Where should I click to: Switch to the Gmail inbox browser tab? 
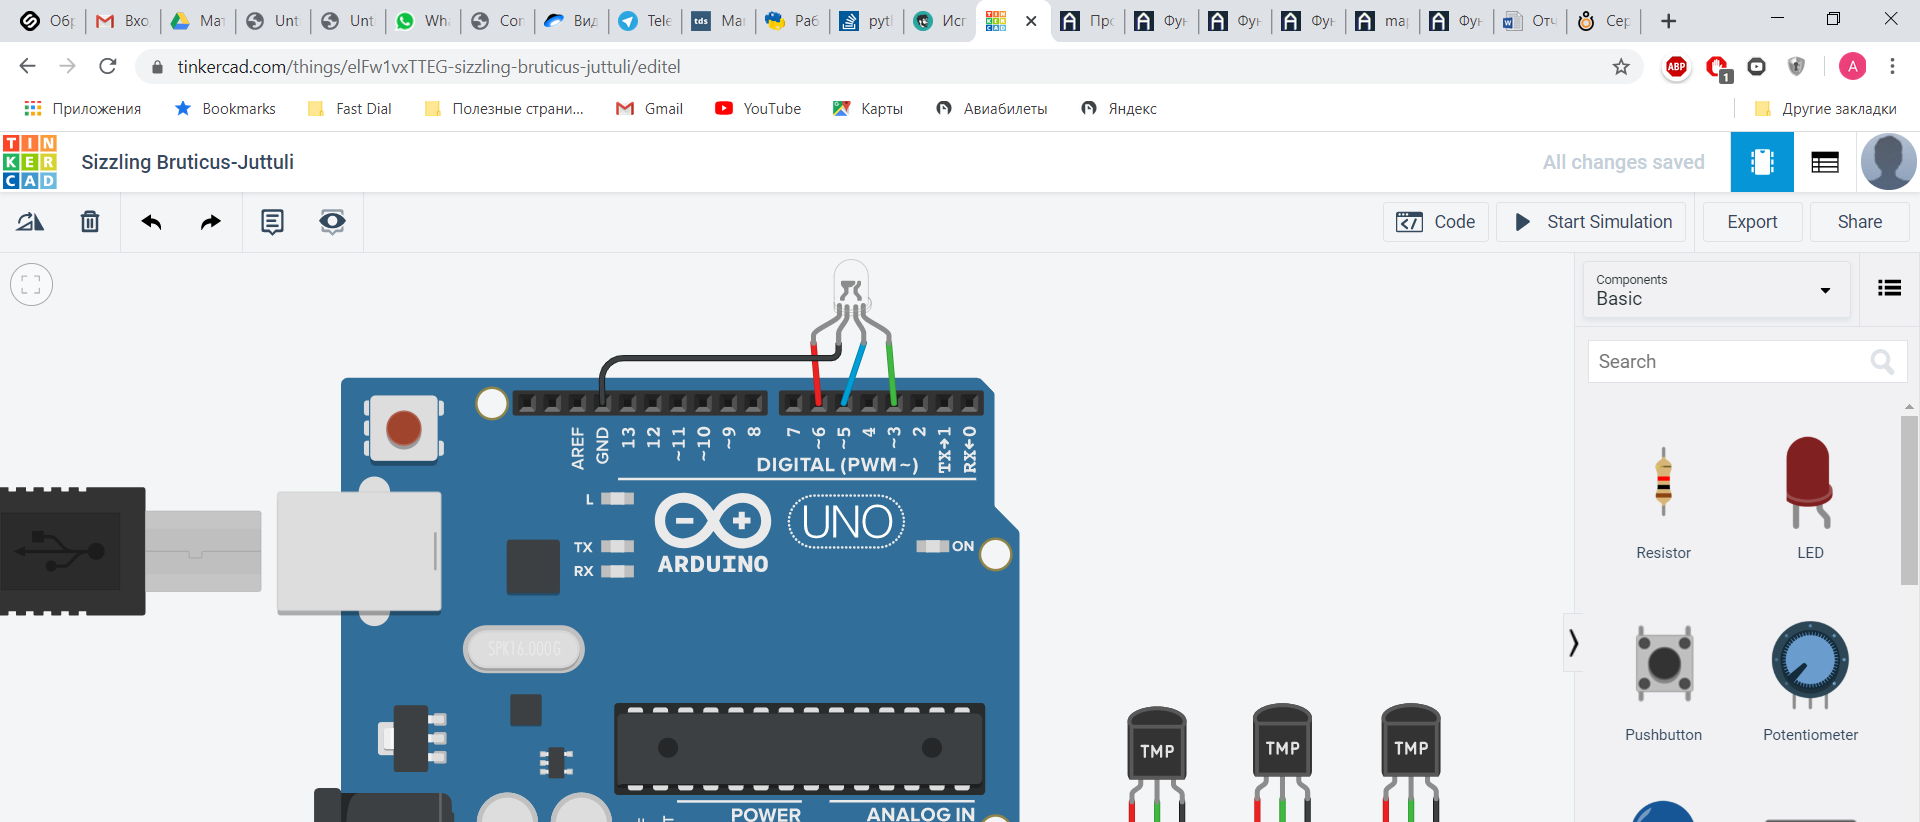tap(123, 21)
